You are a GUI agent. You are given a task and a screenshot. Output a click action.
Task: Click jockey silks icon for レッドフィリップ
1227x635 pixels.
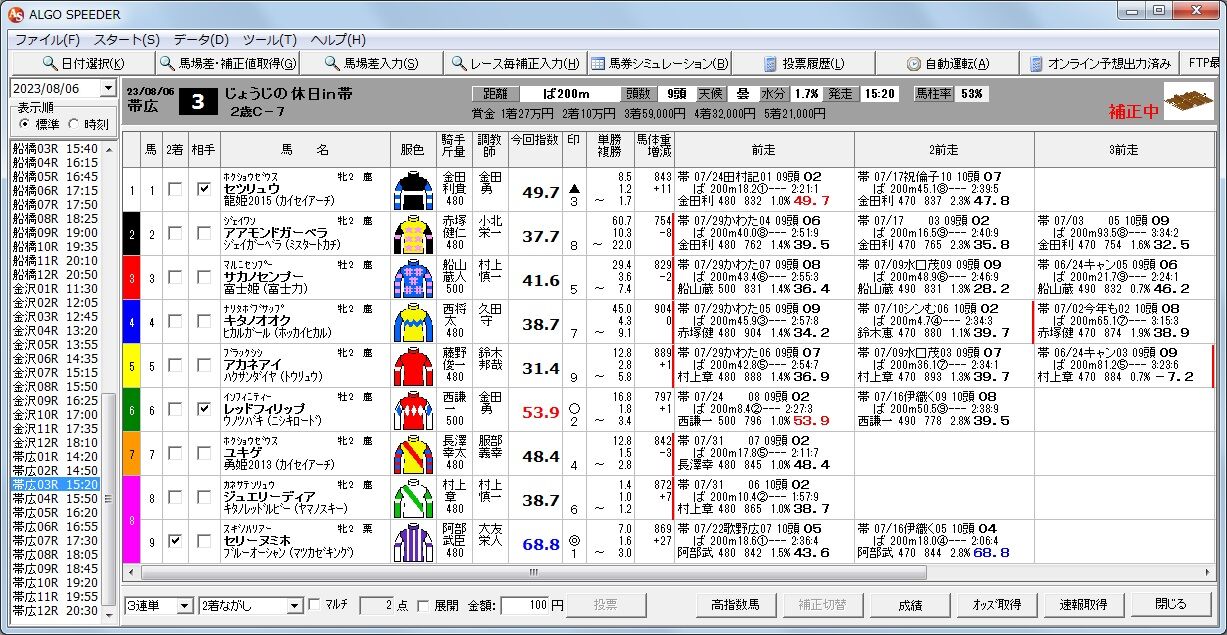[413, 410]
